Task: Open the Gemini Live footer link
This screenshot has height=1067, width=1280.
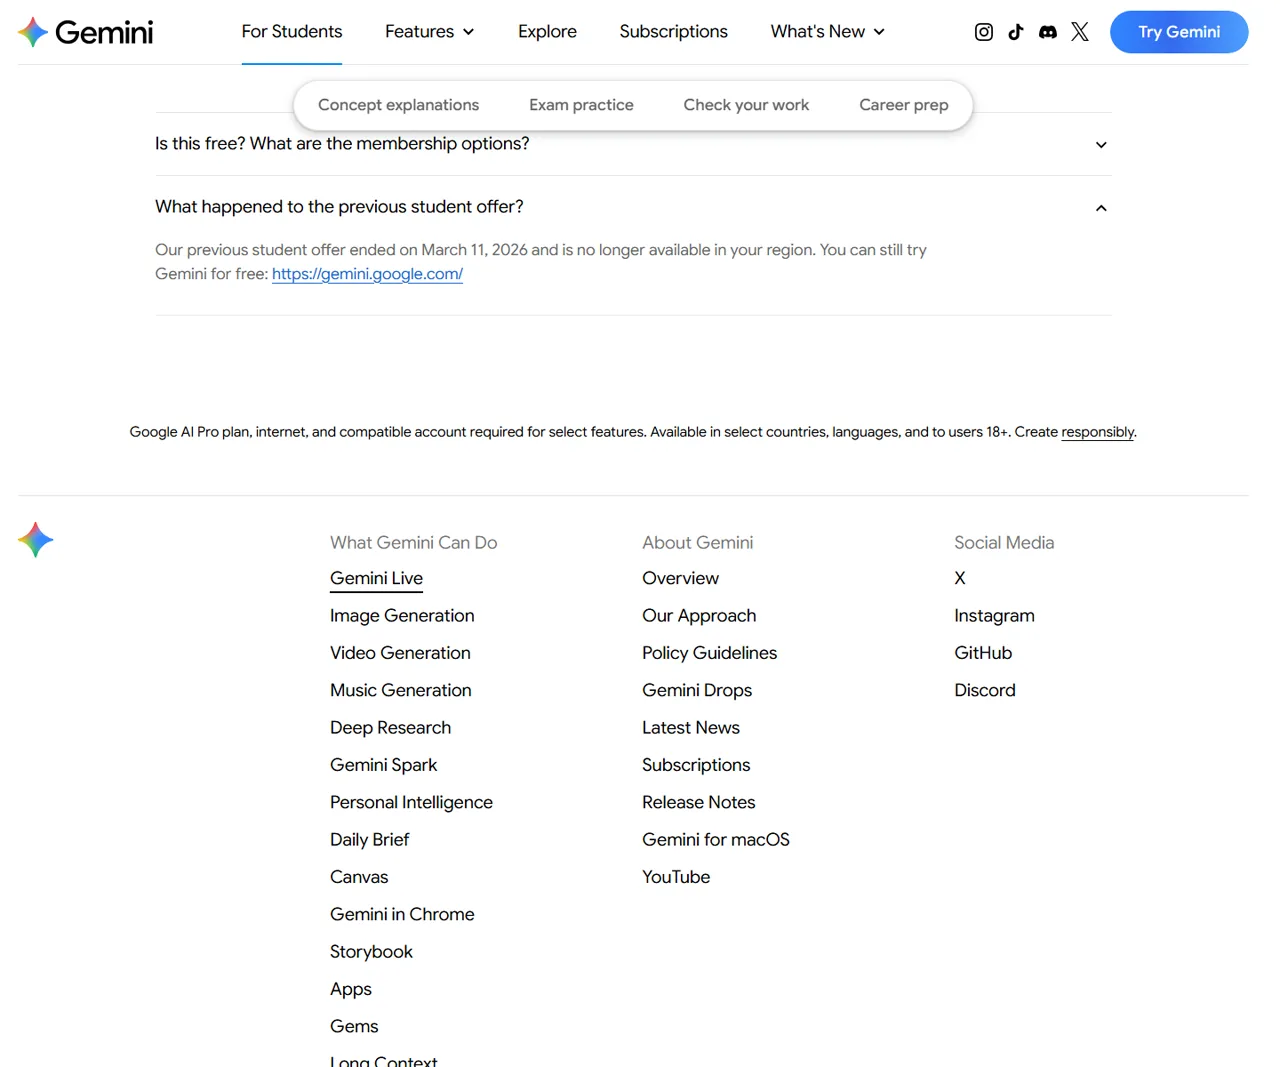Action: click(x=376, y=578)
